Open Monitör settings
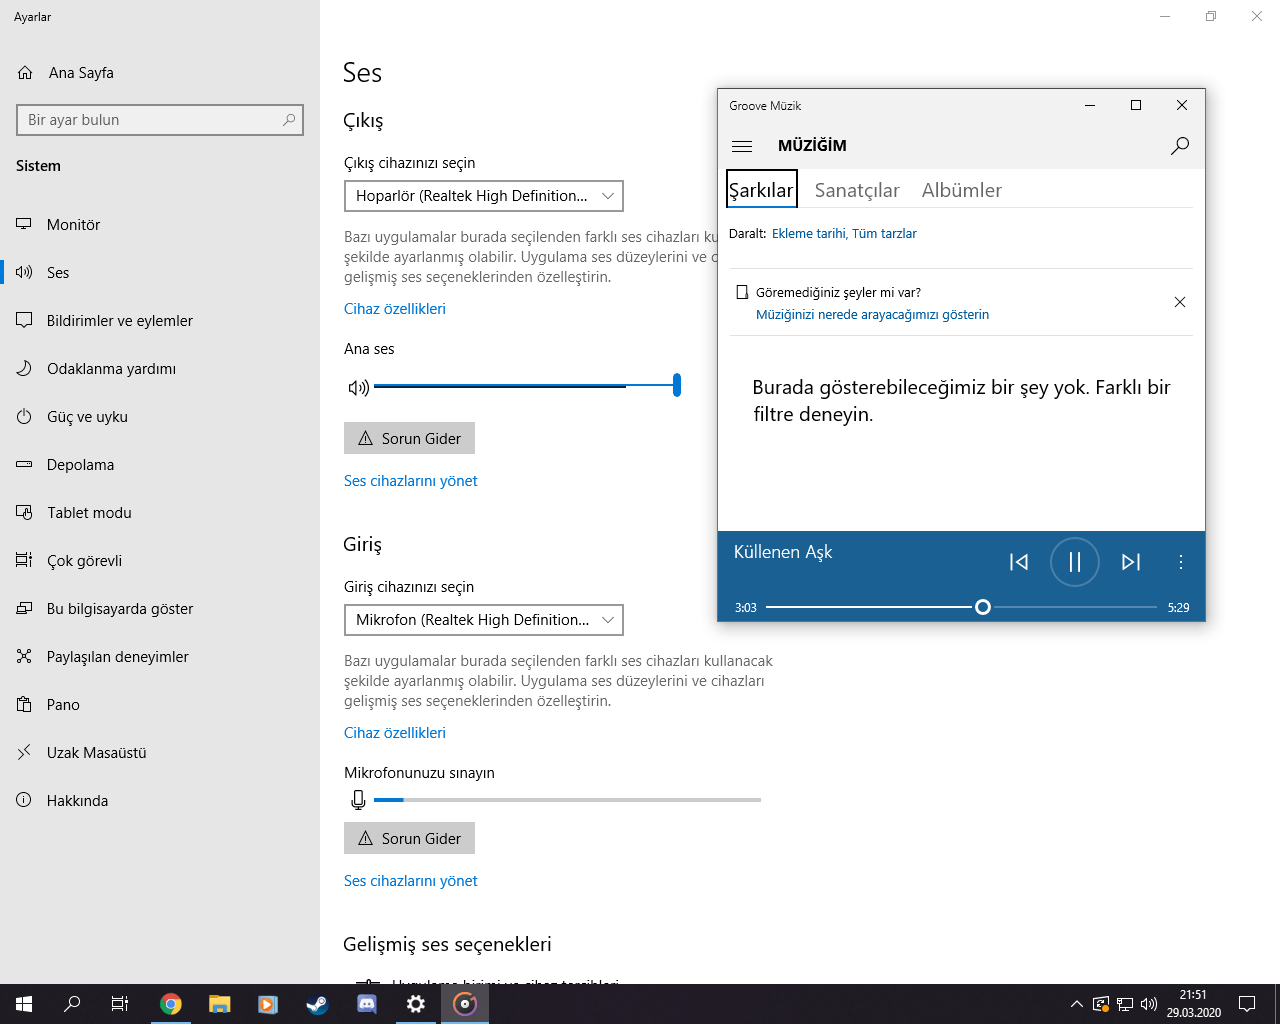Viewport: 1280px width, 1024px height. (x=160, y=225)
